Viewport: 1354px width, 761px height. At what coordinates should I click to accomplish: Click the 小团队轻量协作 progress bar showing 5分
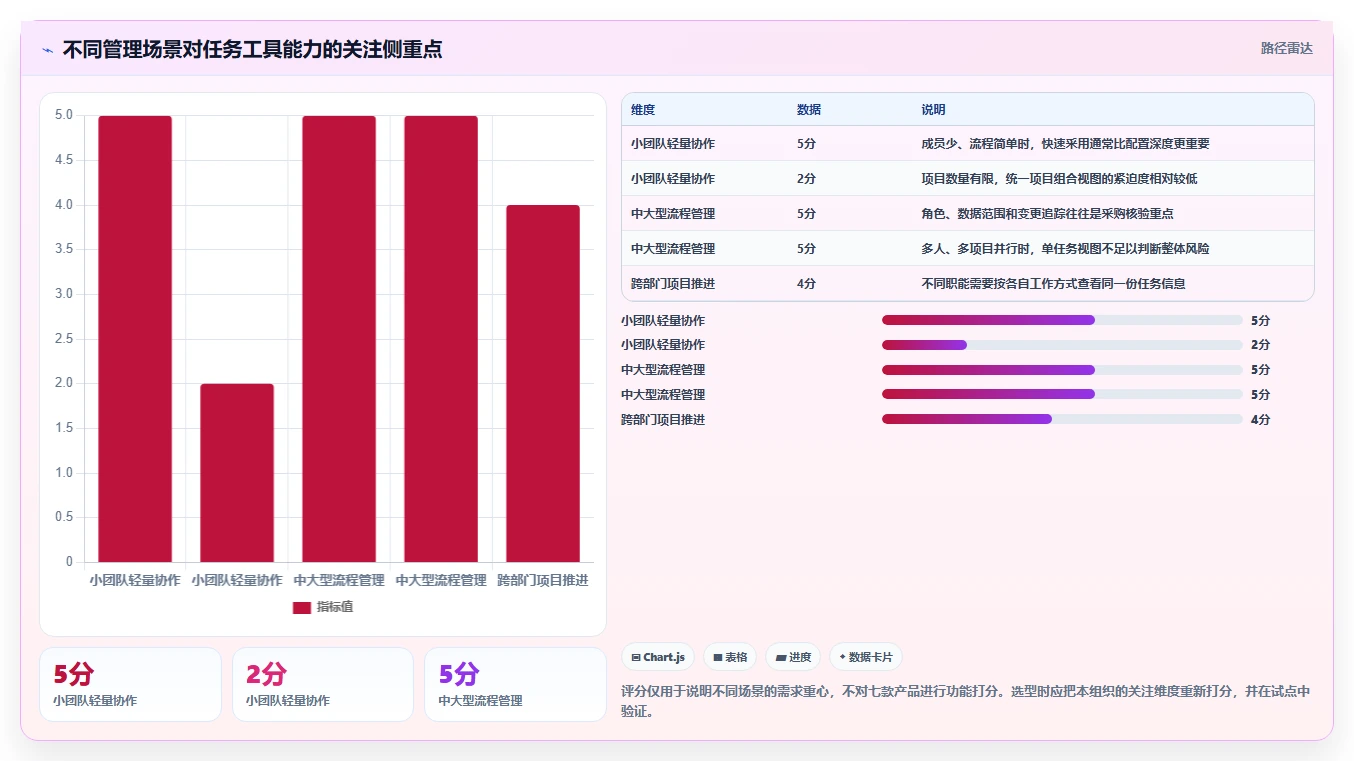point(1062,320)
